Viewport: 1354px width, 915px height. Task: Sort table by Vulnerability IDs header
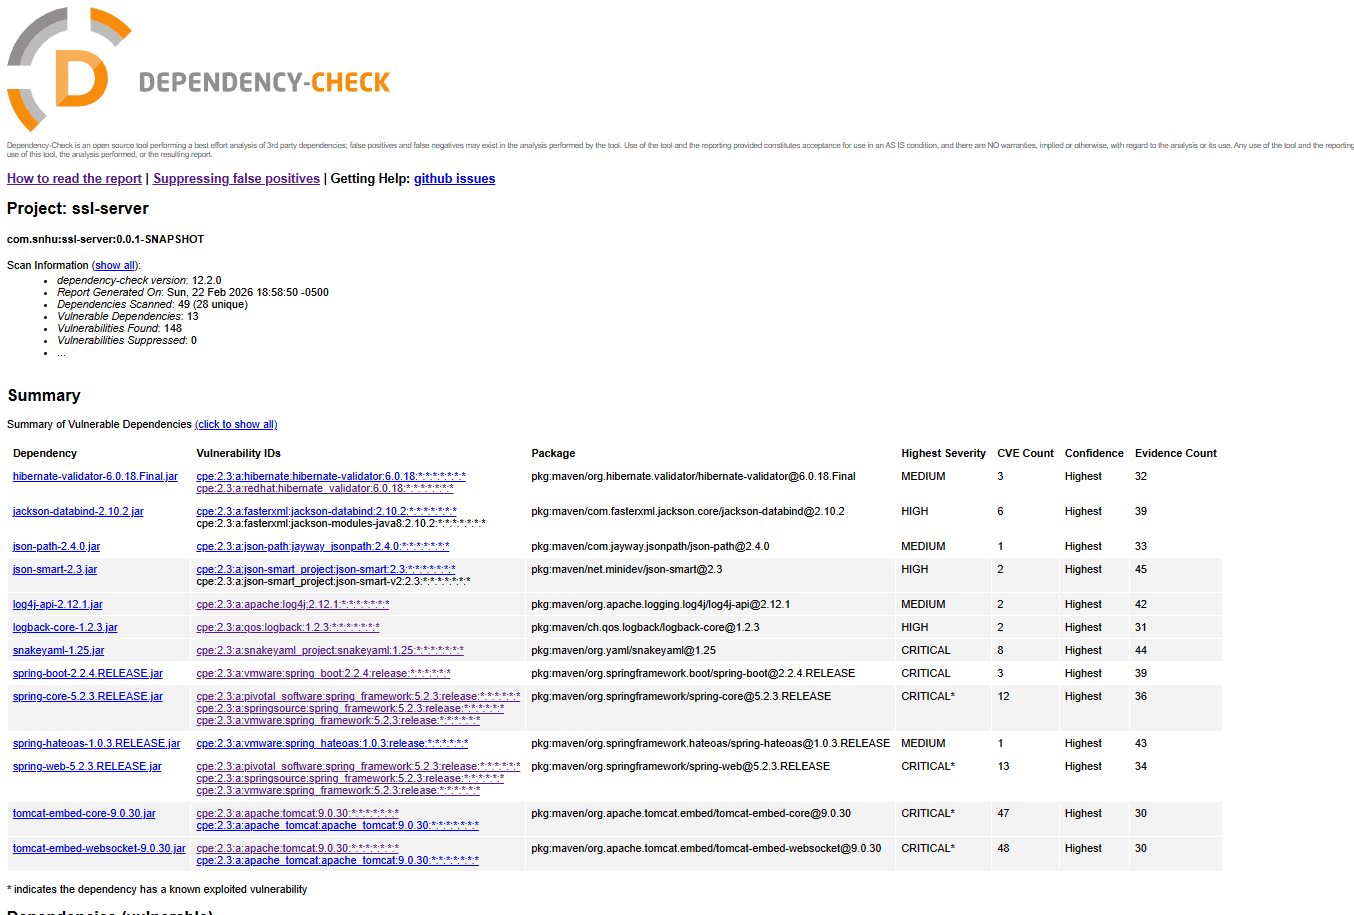(x=238, y=454)
